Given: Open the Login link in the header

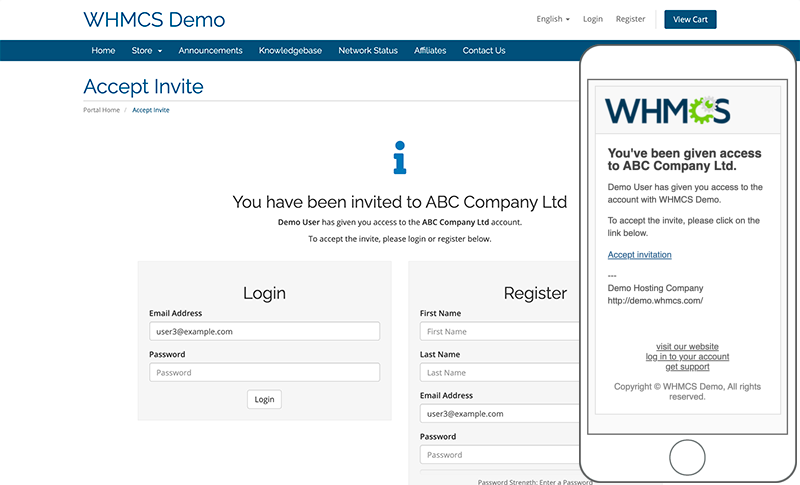Looking at the screenshot, I should (x=593, y=19).
